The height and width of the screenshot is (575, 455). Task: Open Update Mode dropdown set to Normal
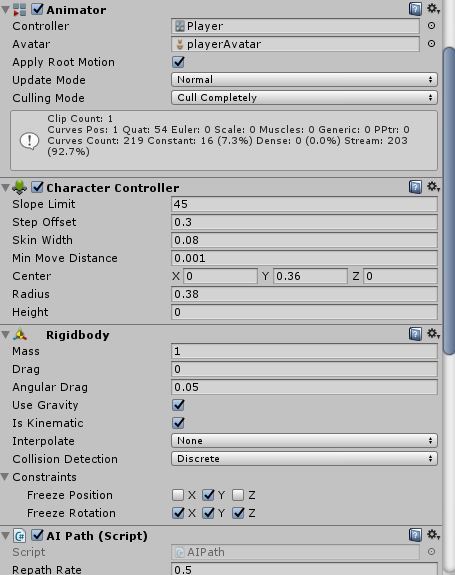[x=304, y=80]
